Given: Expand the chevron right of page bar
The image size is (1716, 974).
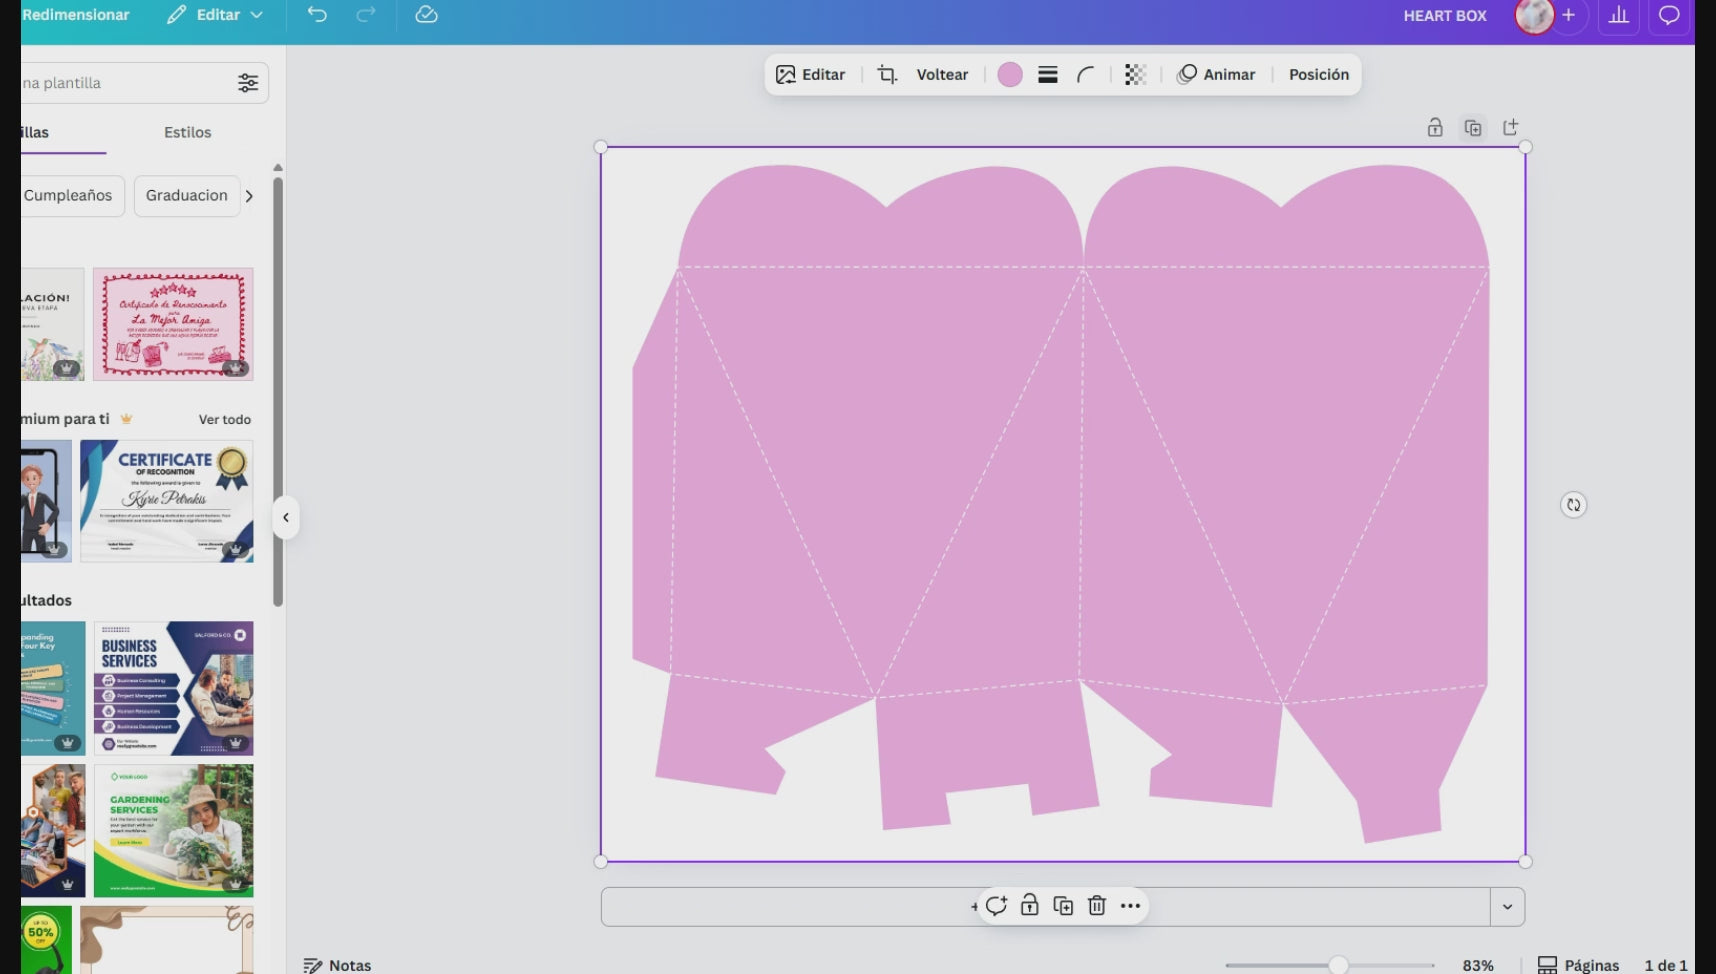Looking at the screenshot, I should [1507, 907].
